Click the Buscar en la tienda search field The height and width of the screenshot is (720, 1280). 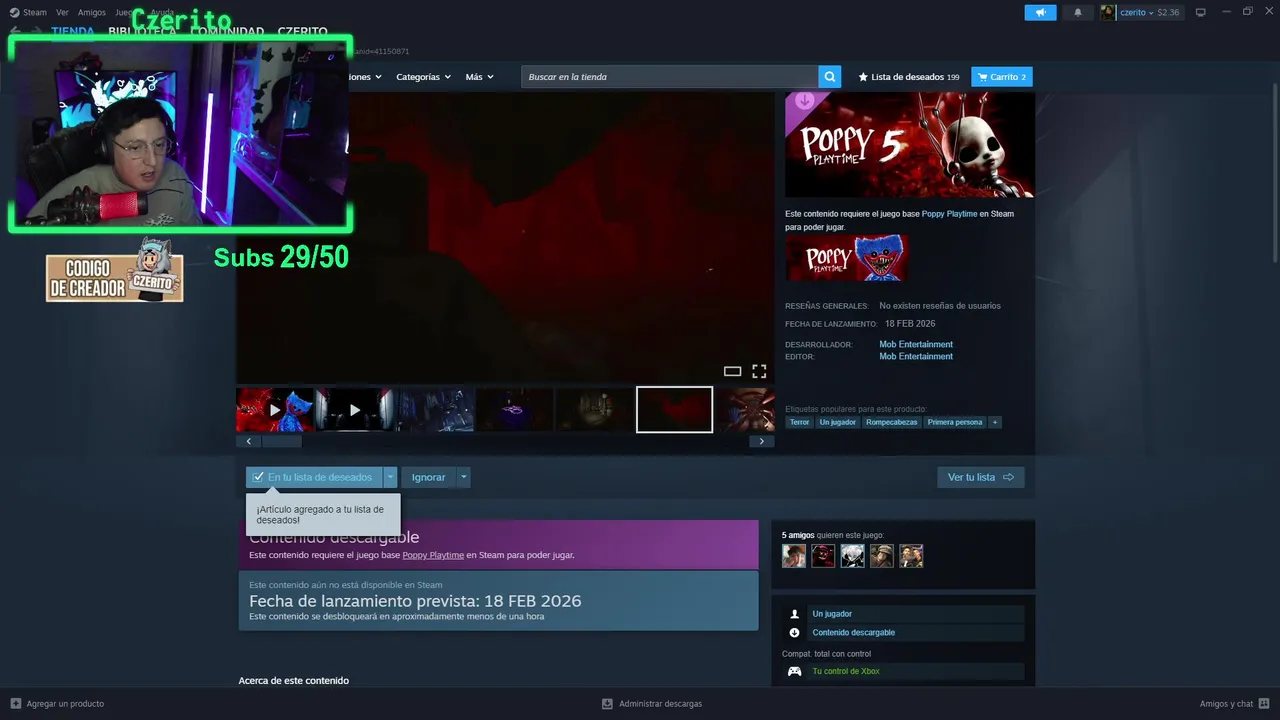(x=670, y=77)
